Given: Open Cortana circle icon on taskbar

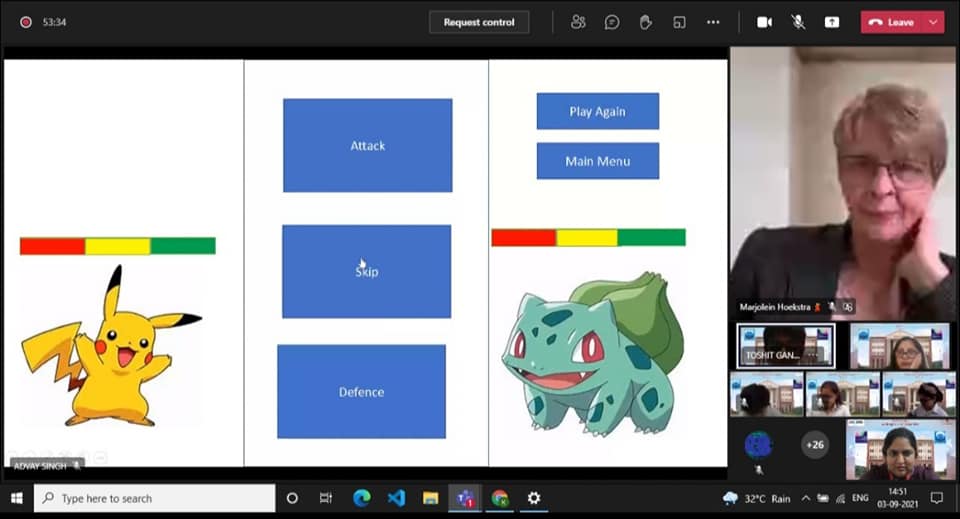Looking at the screenshot, I should 292,498.
